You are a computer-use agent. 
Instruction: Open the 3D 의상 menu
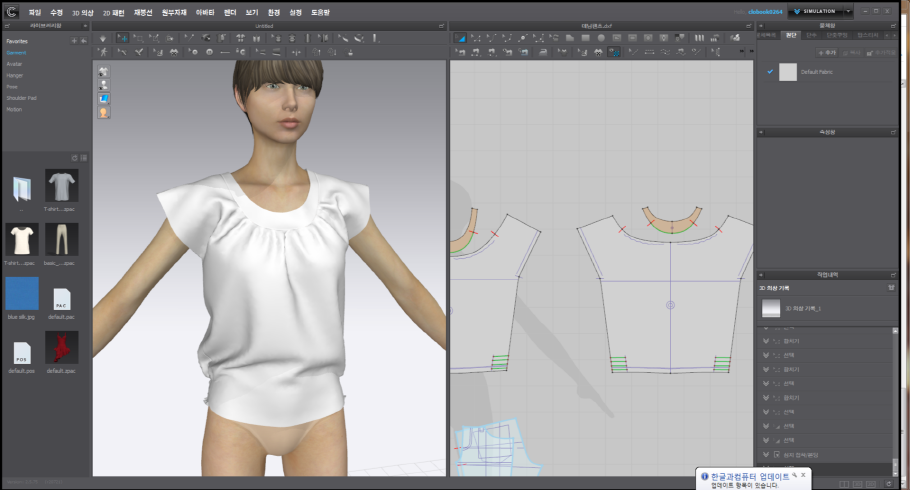tap(82, 12)
